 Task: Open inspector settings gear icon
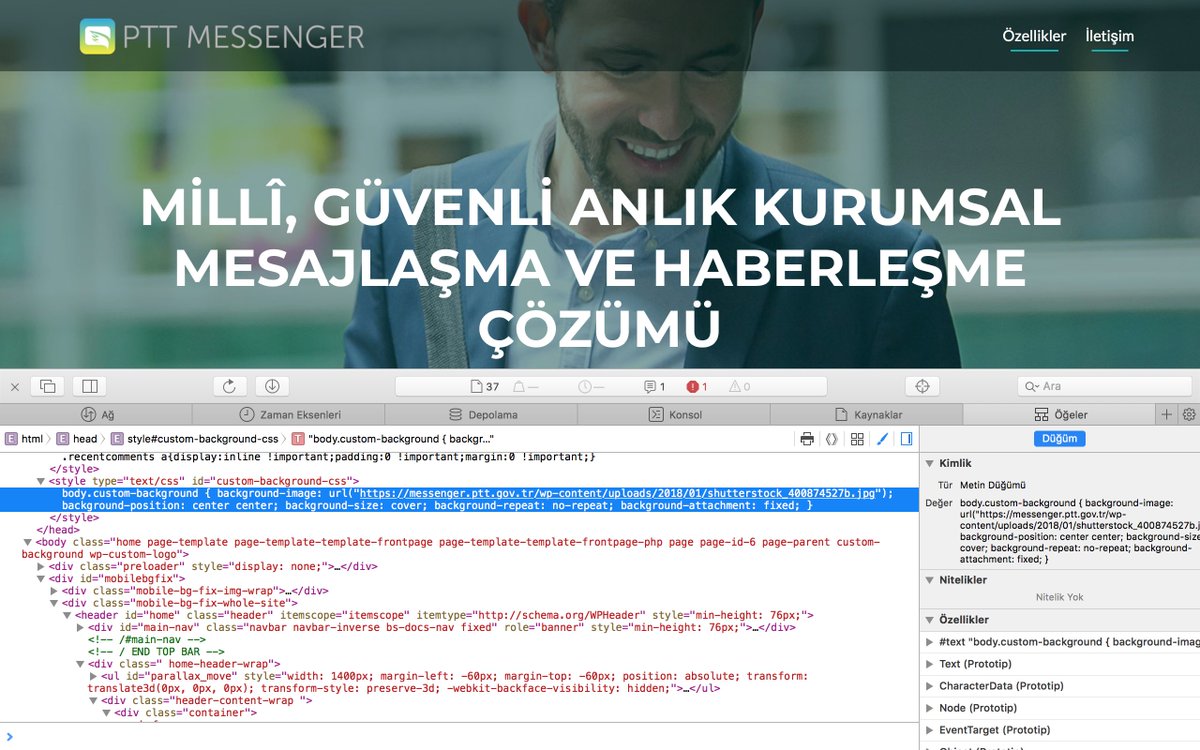[1189, 414]
